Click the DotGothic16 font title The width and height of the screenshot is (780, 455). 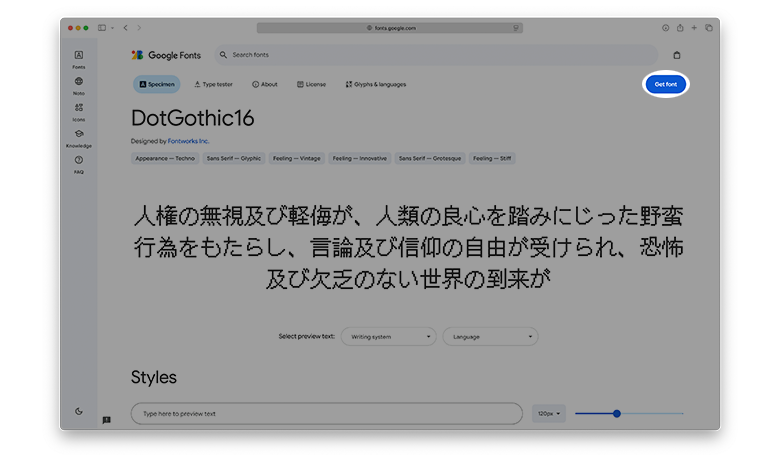pyautogui.click(x=193, y=118)
